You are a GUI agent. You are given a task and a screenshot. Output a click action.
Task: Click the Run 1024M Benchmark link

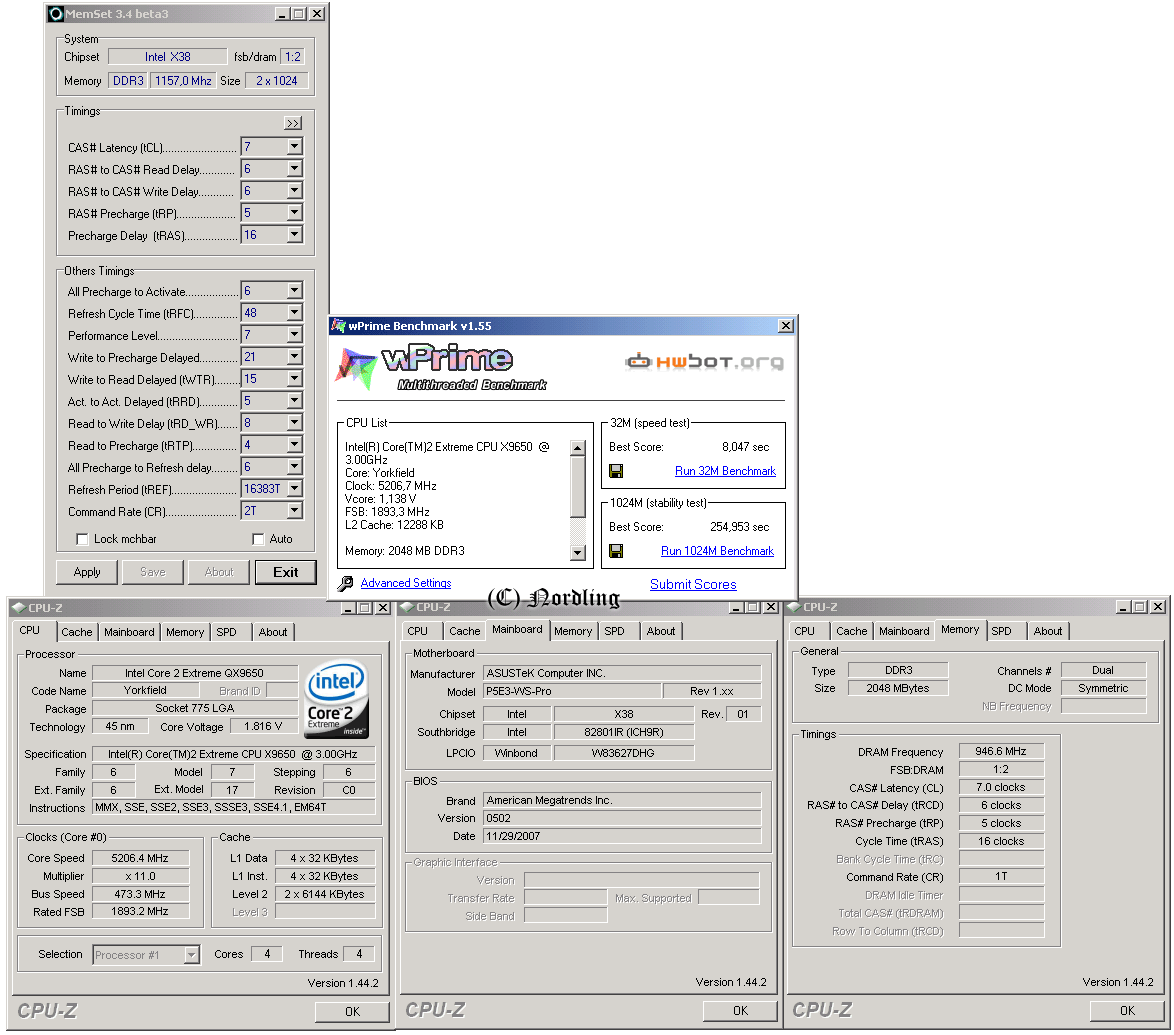(x=717, y=551)
